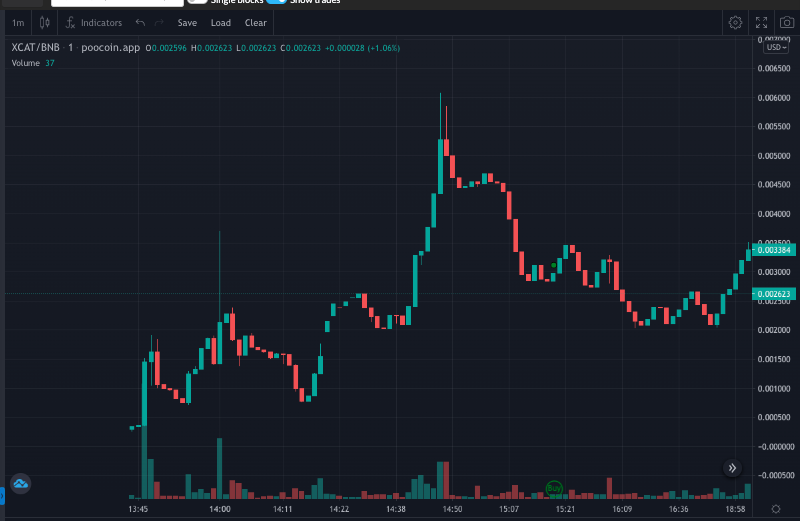Click the Volume 37 indicator label
The height and width of the screenshot is (521, 800).
[x=33, y=63]
